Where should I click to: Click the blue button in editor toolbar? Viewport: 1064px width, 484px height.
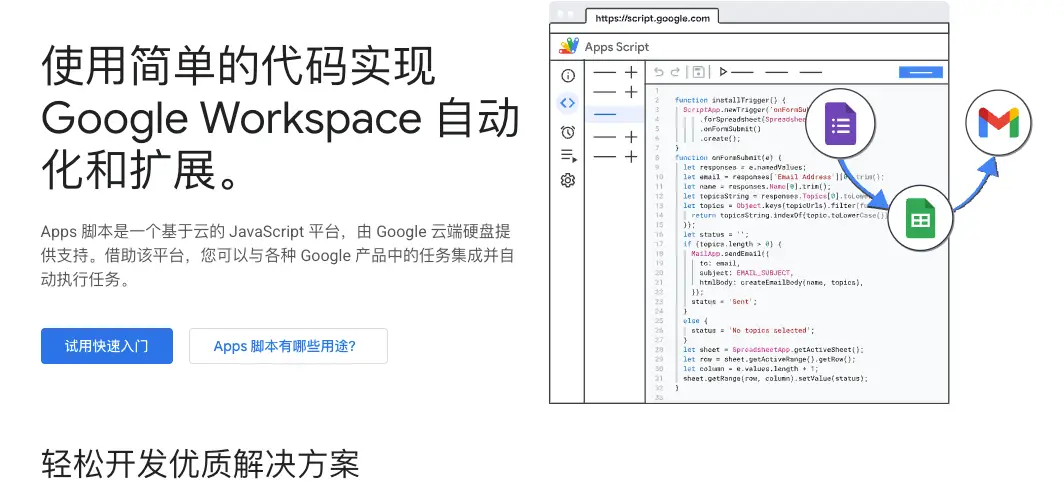(921, 72)
